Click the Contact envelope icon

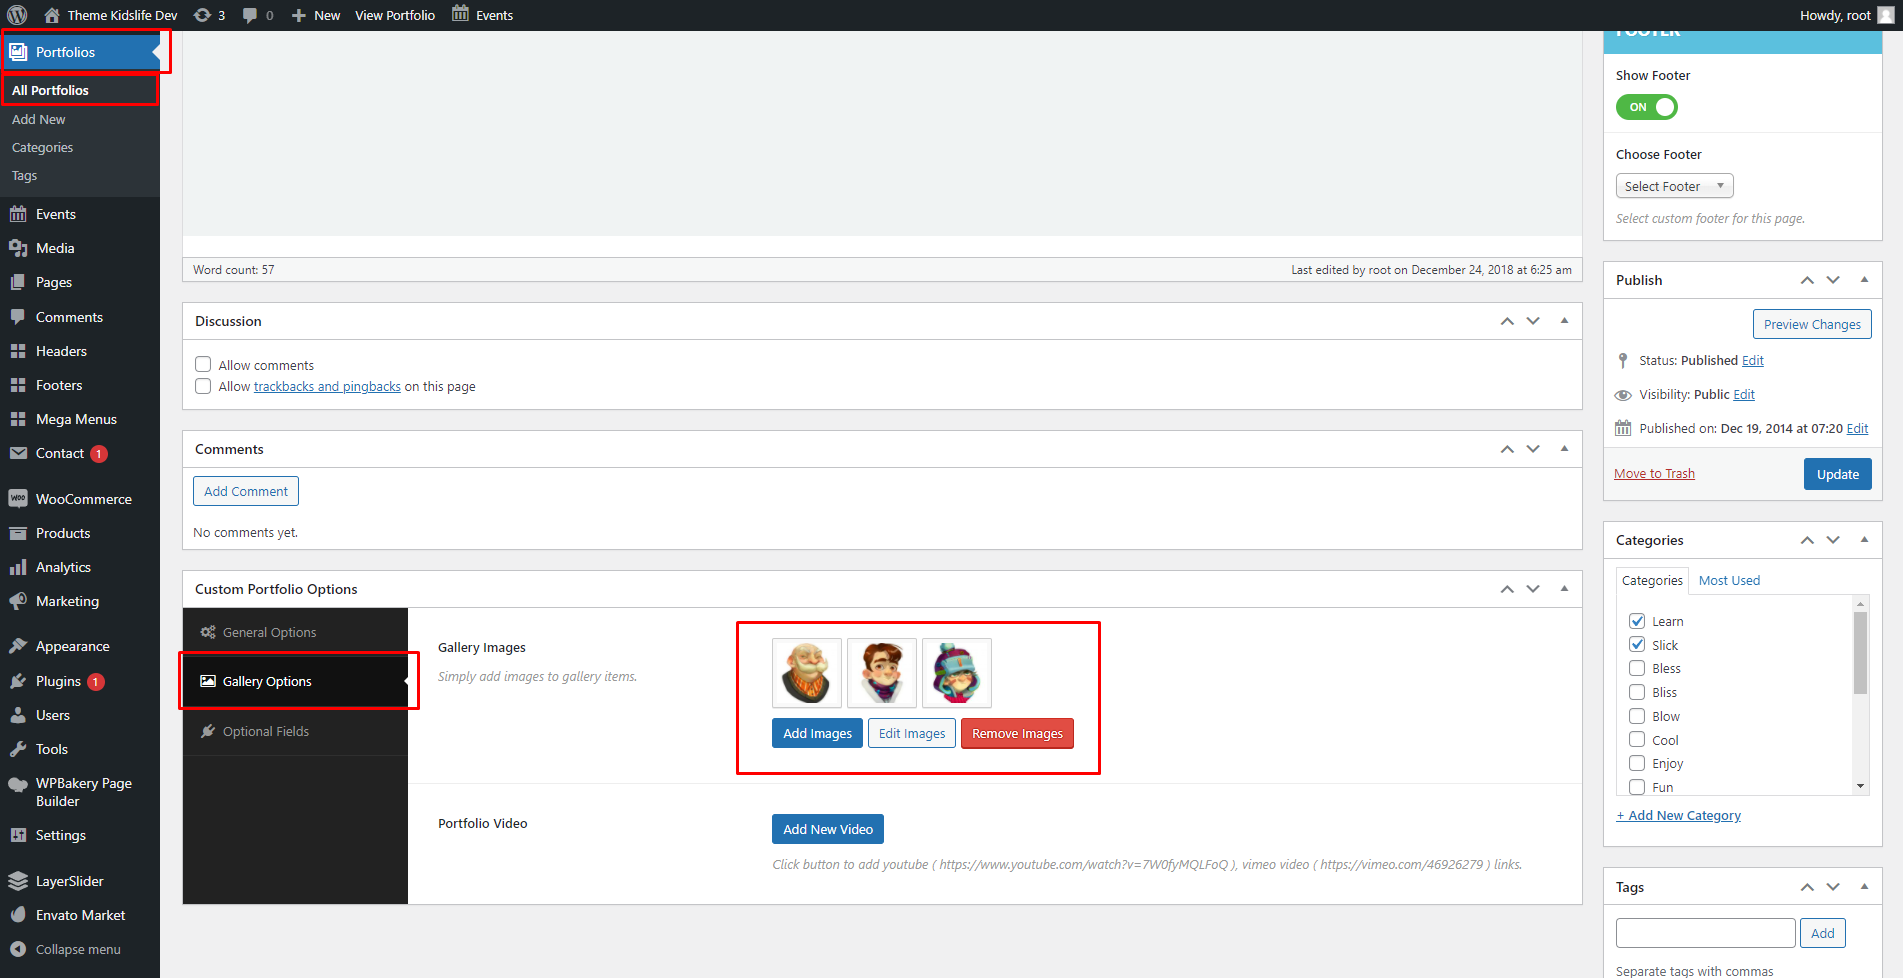click(x=18, y=453)
